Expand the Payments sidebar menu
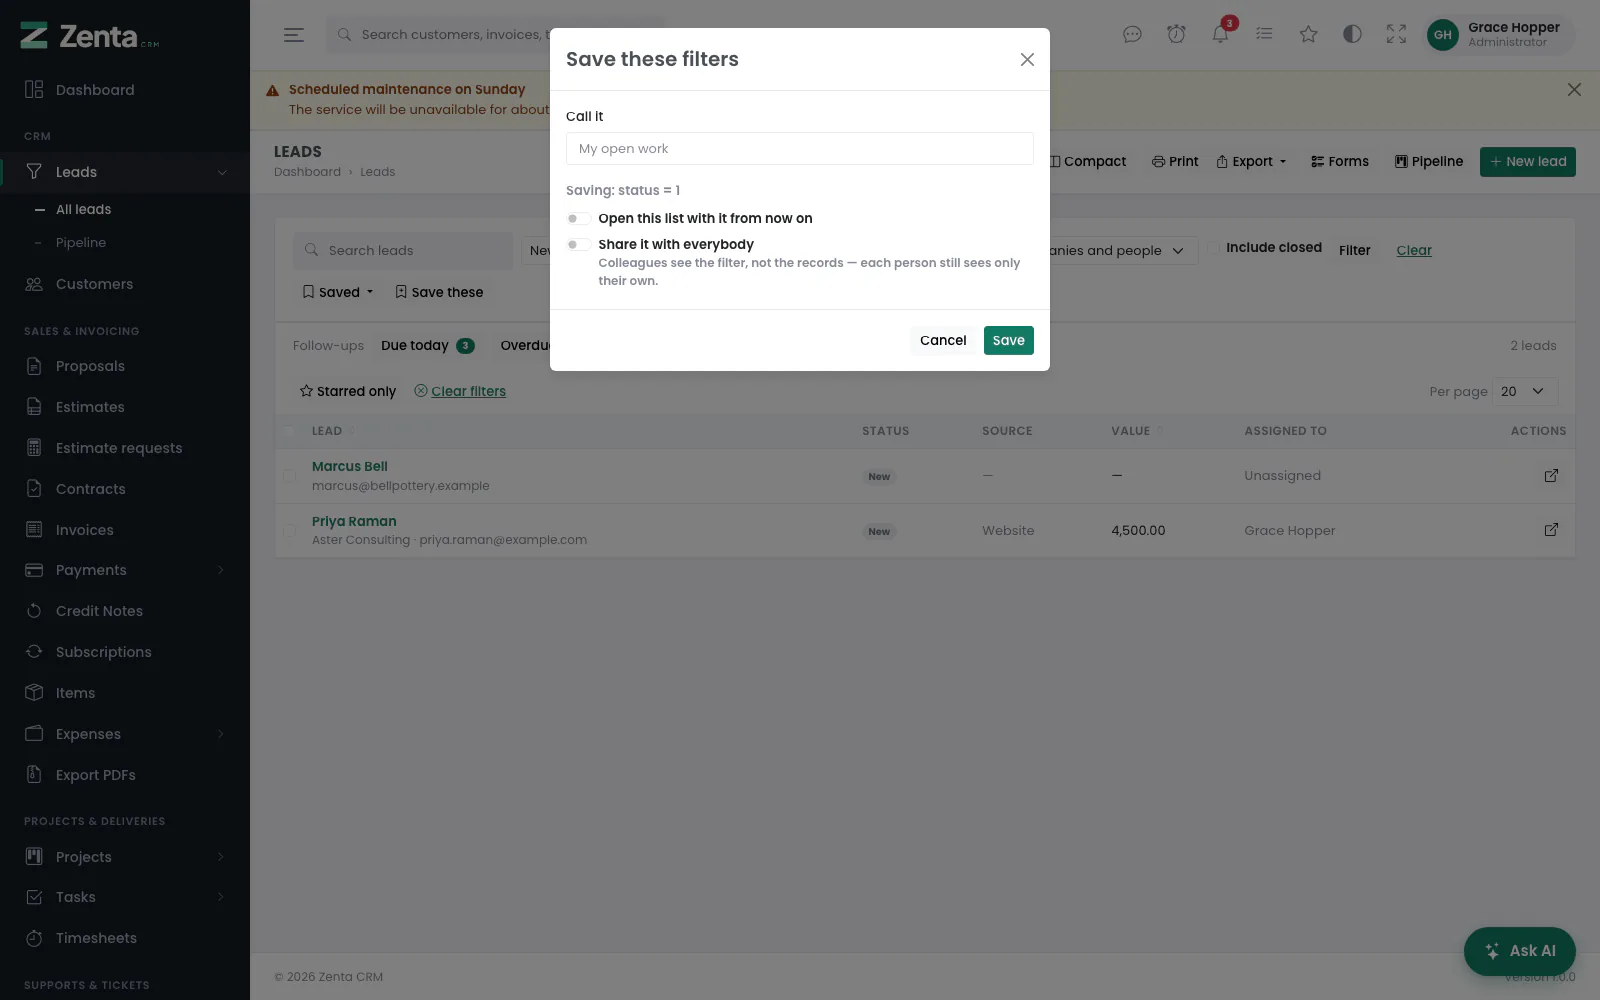This screenshot has width=1600, height=1000. (221, 571)
